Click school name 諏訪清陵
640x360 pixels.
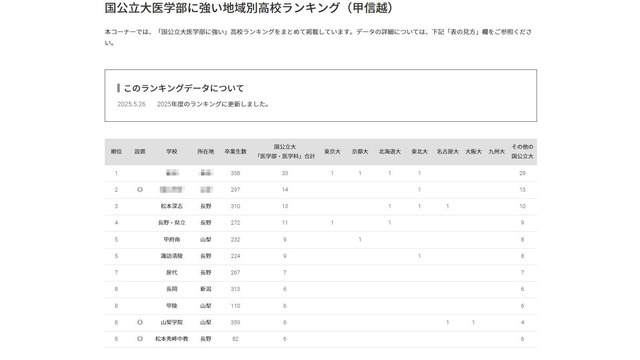pos(172,256)
